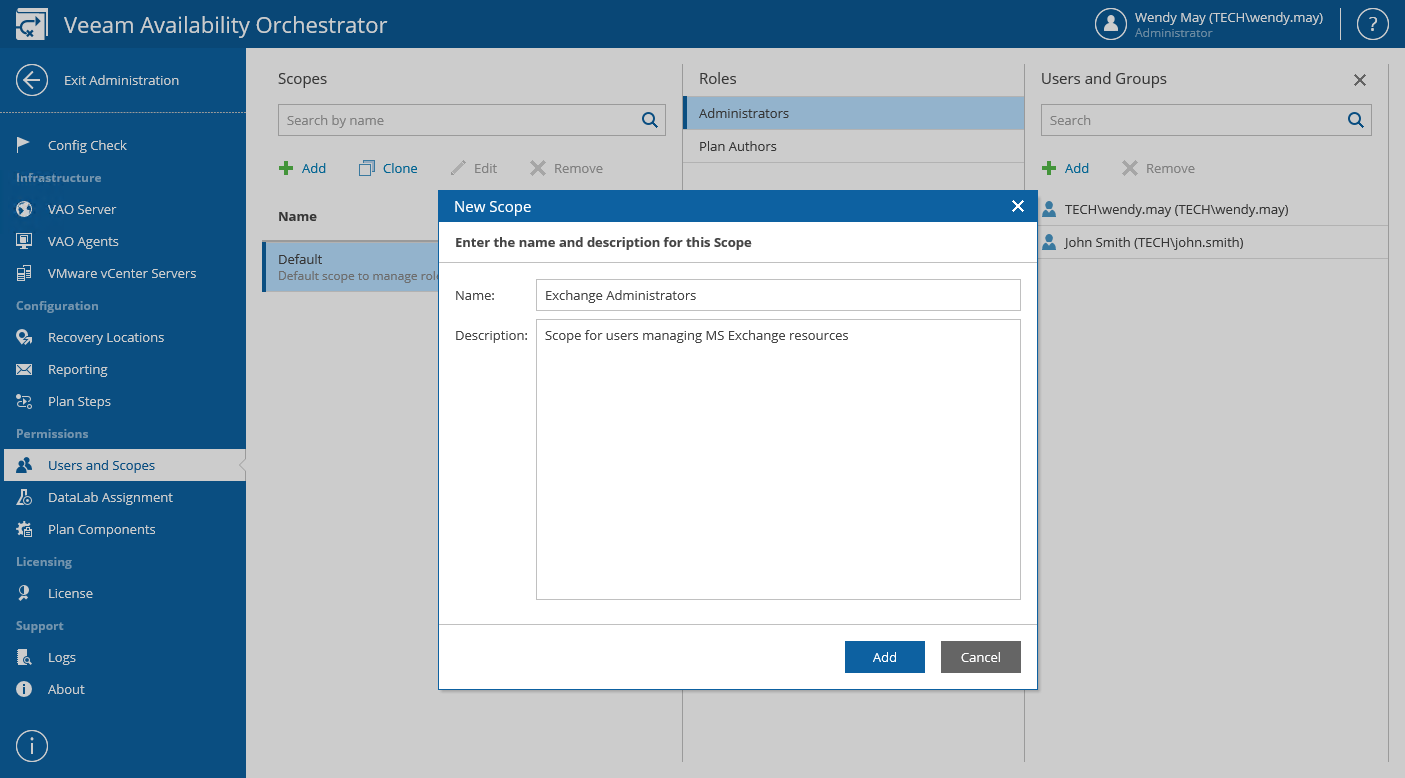The image size is (1405, 778).
Task: Click inside the Description text area
Action: [778, 459]
